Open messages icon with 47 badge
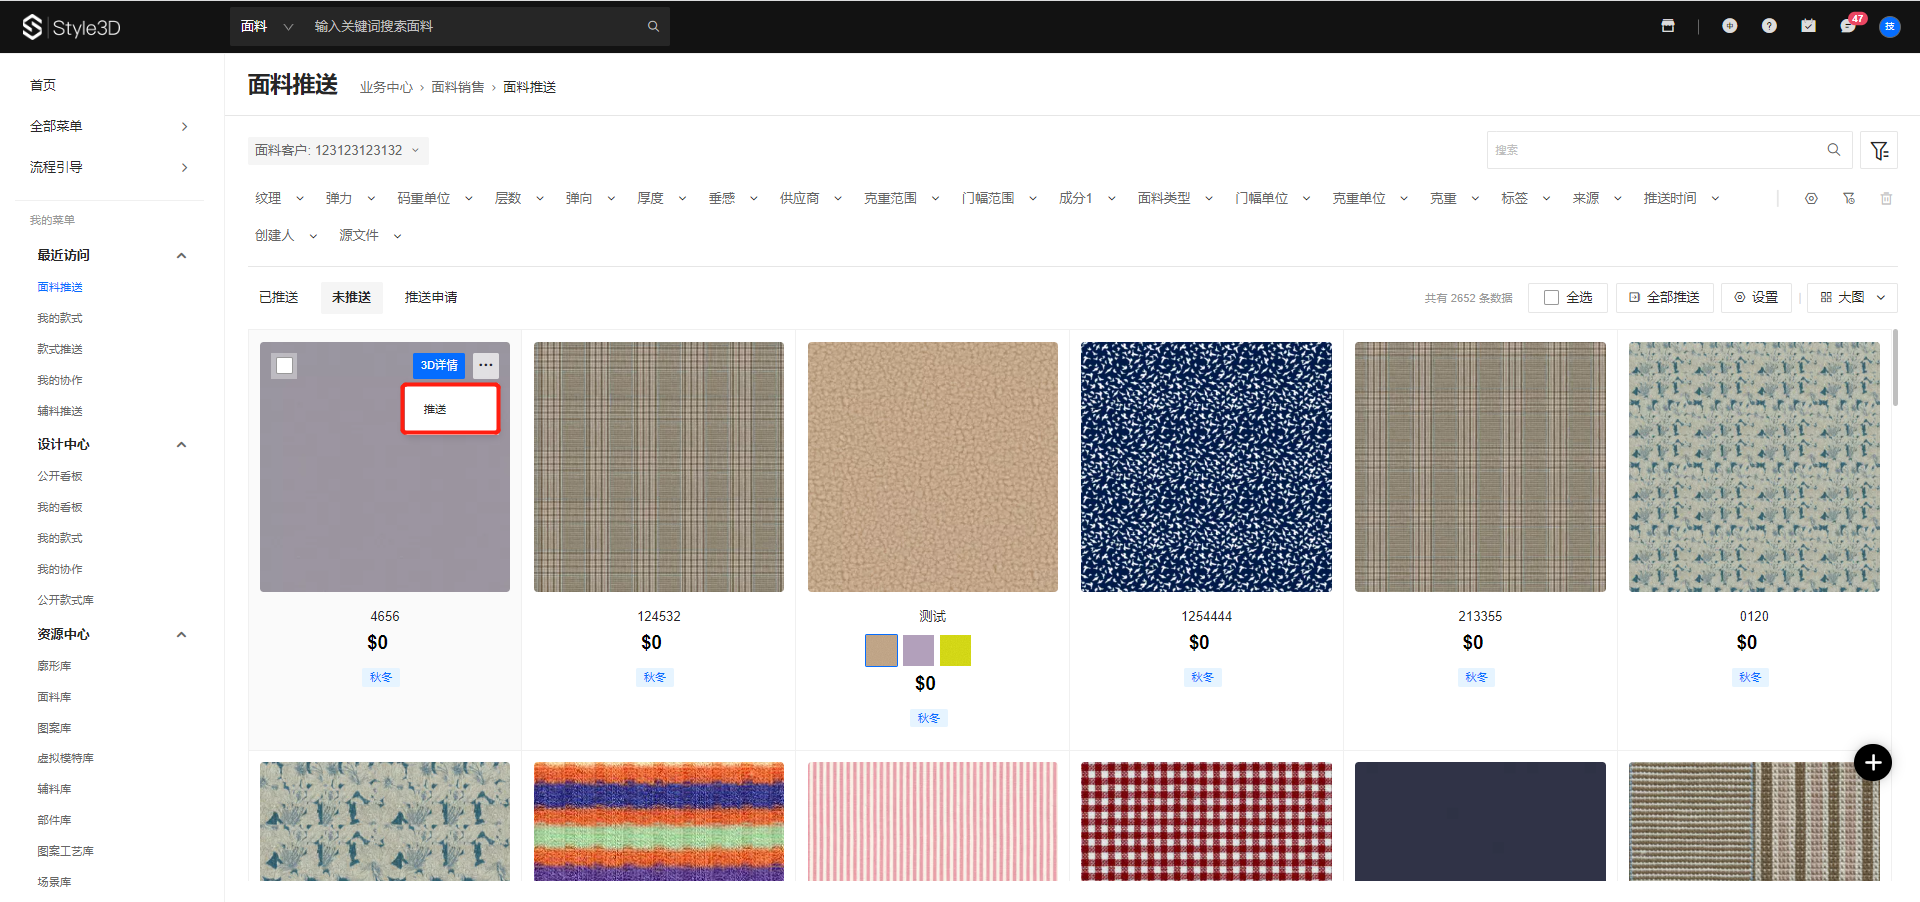Image resolution: width=1920 pixels, height=902 pixels. tap(1849, 25)
